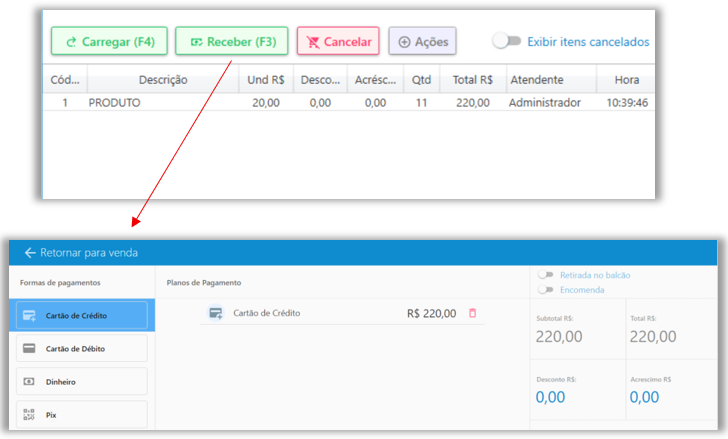Click the red Cancelar button
Viewport: 728px width, 439px height.
point(338,42)
